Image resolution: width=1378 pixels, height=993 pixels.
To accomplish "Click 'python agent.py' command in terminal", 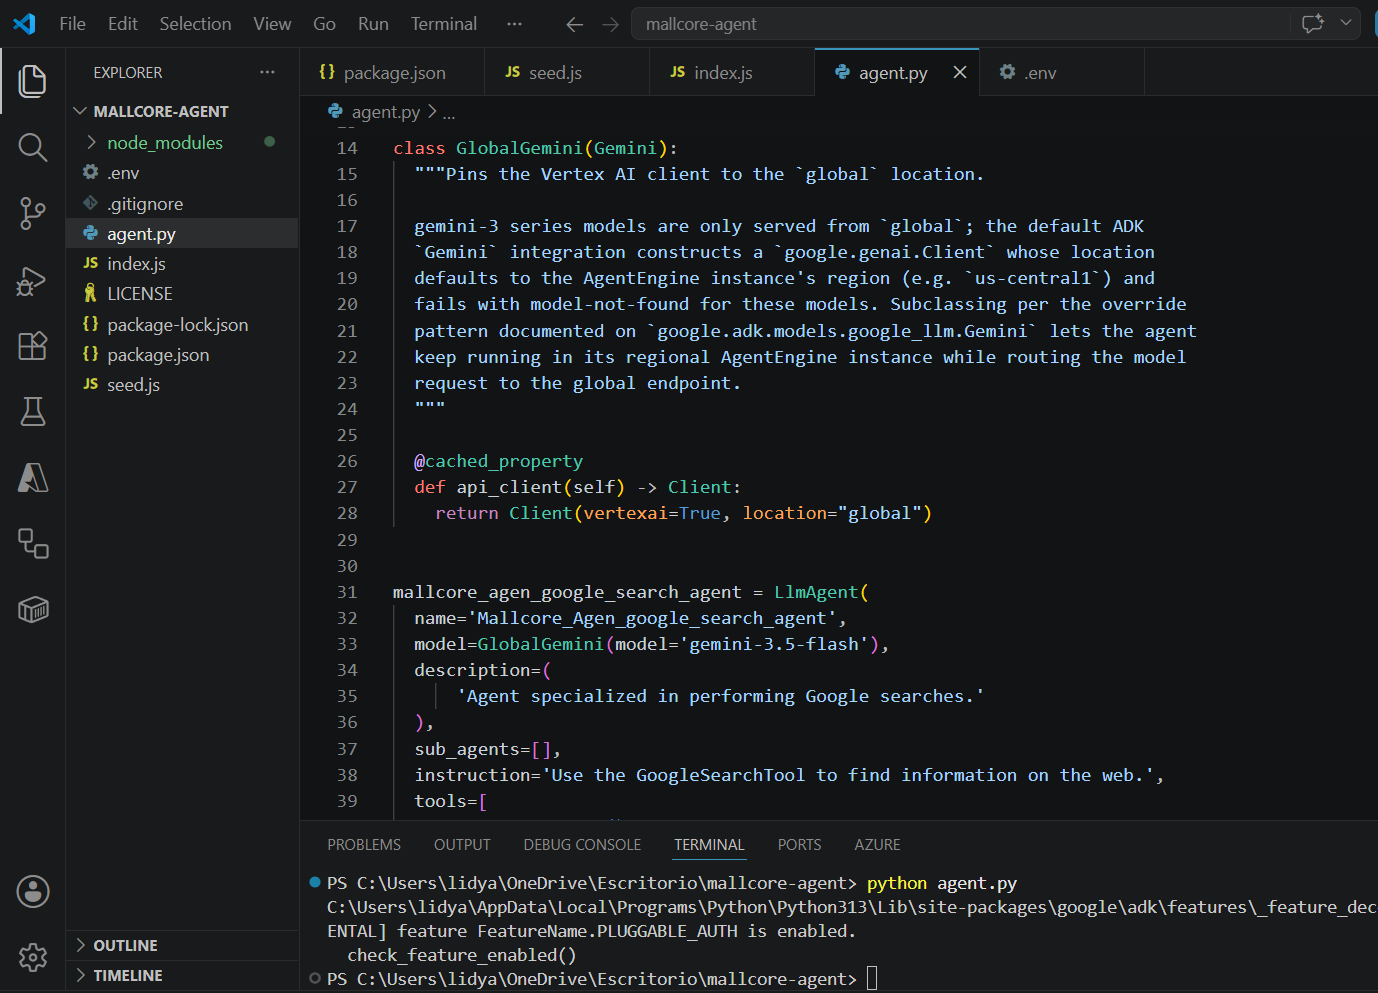I will click(942, 883).
